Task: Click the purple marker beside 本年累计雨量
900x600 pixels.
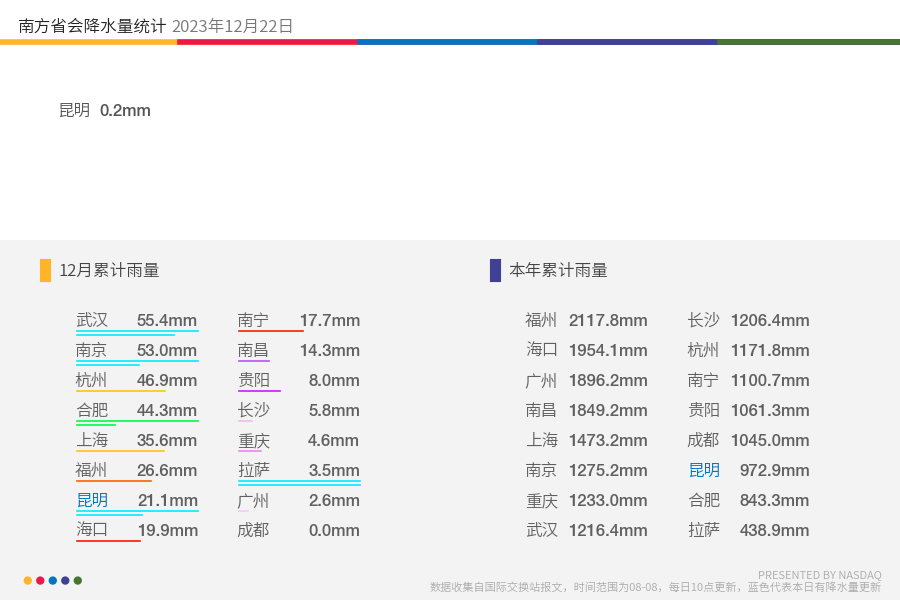Action: click(x=495, y=270)
